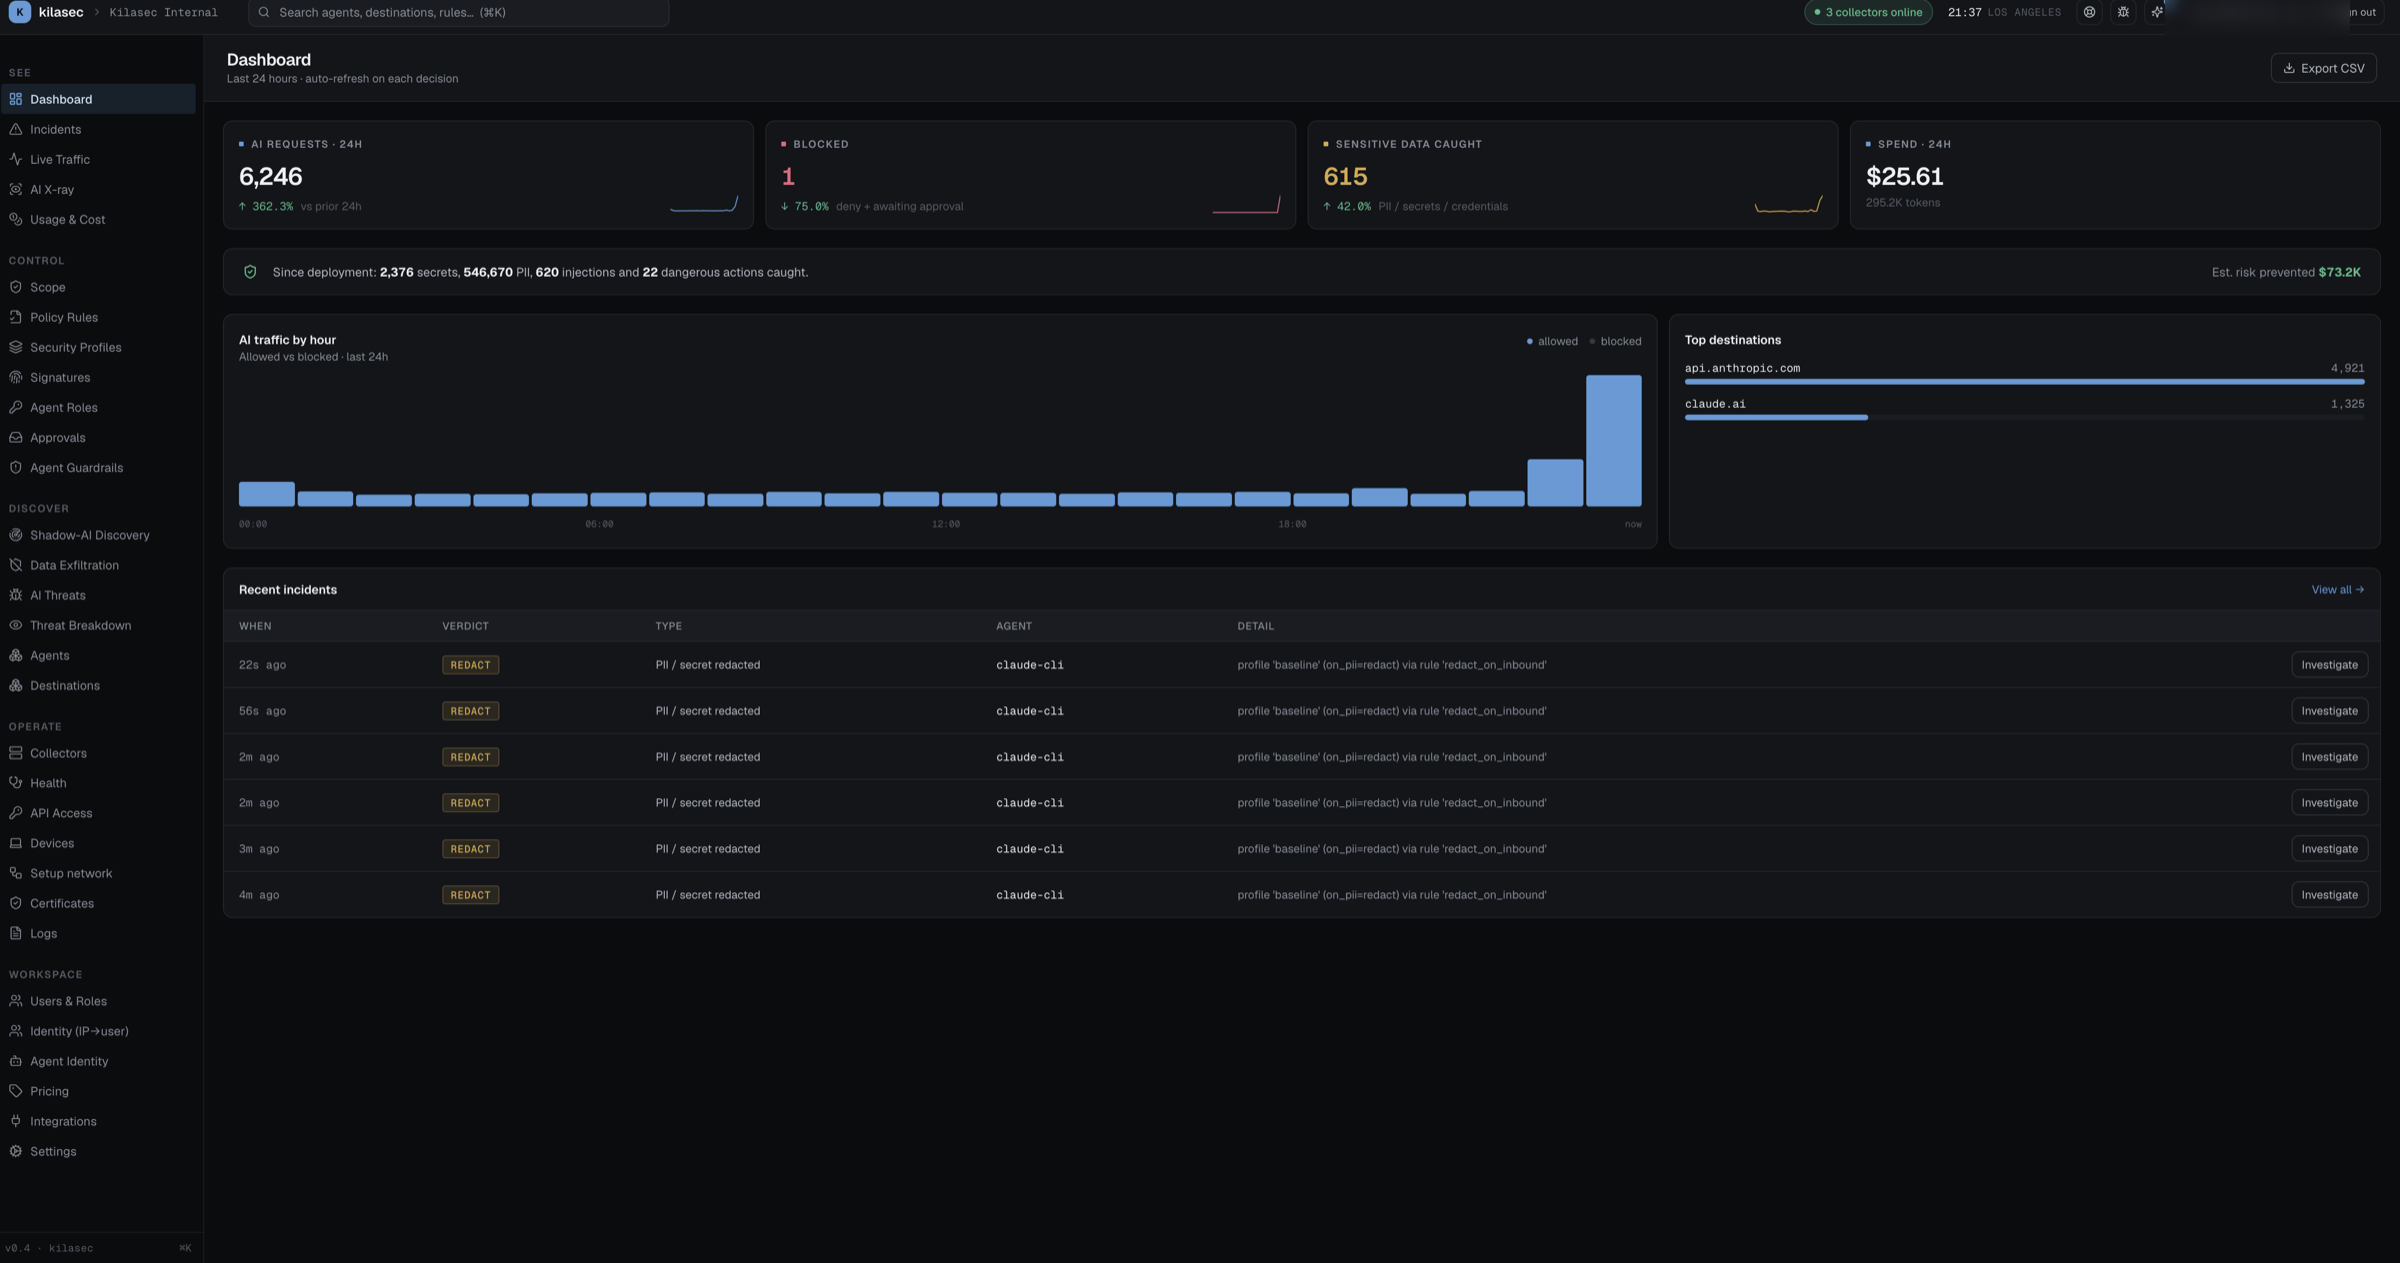Open the Blocked stat card showing 1

pos(1030,175)
